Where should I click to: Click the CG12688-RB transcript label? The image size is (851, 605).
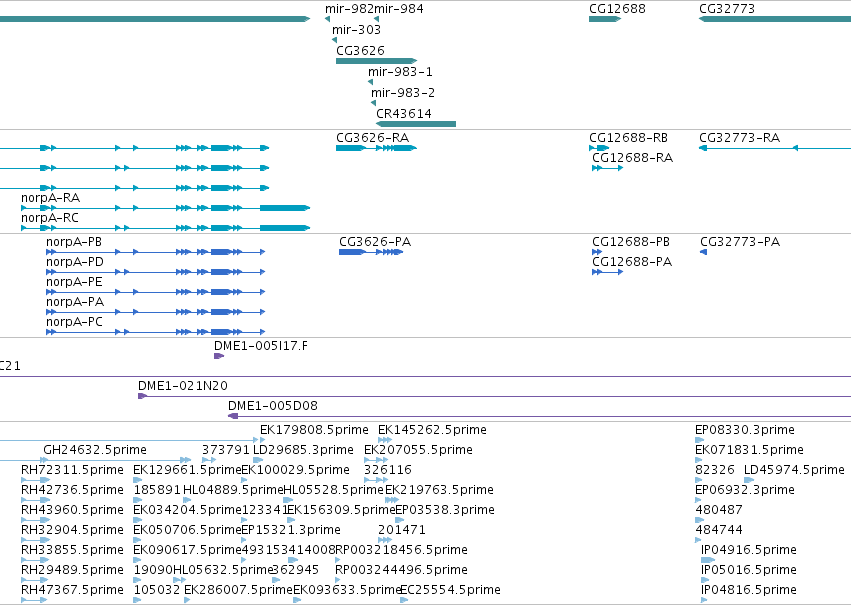point(628,138)
